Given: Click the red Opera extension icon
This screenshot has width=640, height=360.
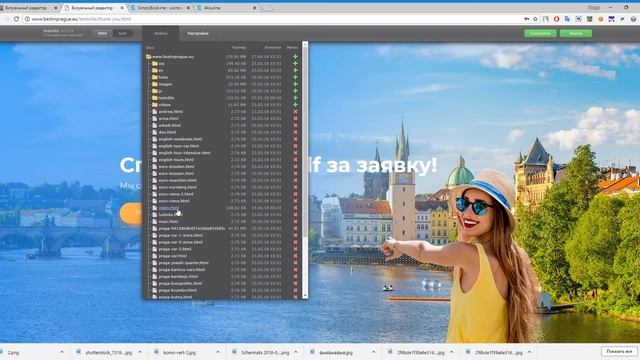Looking at the screenshot, I should pyautogui.click(x=556, y=19).
